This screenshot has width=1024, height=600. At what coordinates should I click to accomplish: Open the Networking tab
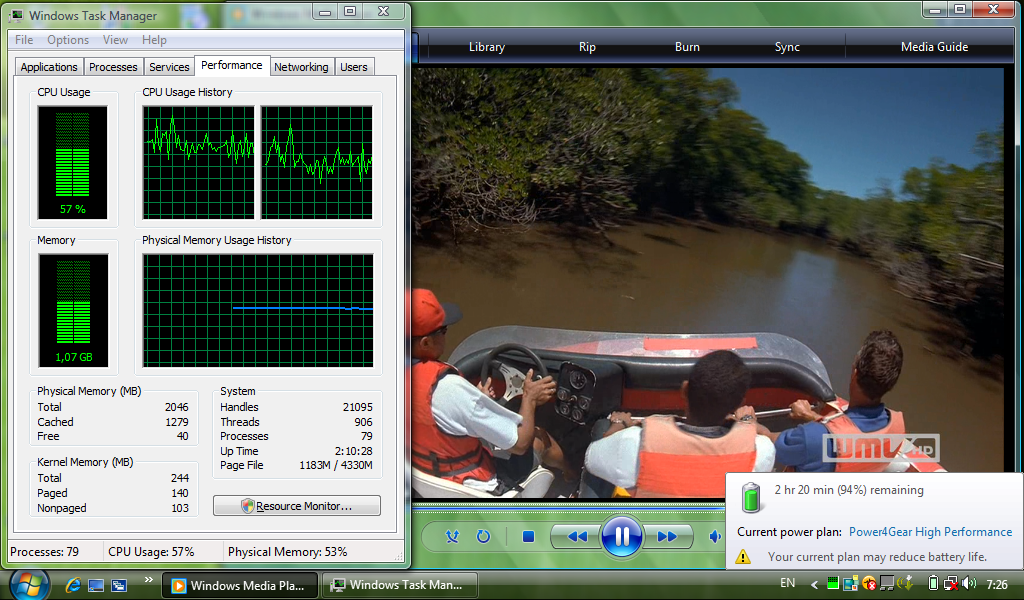tap(301, 67)
